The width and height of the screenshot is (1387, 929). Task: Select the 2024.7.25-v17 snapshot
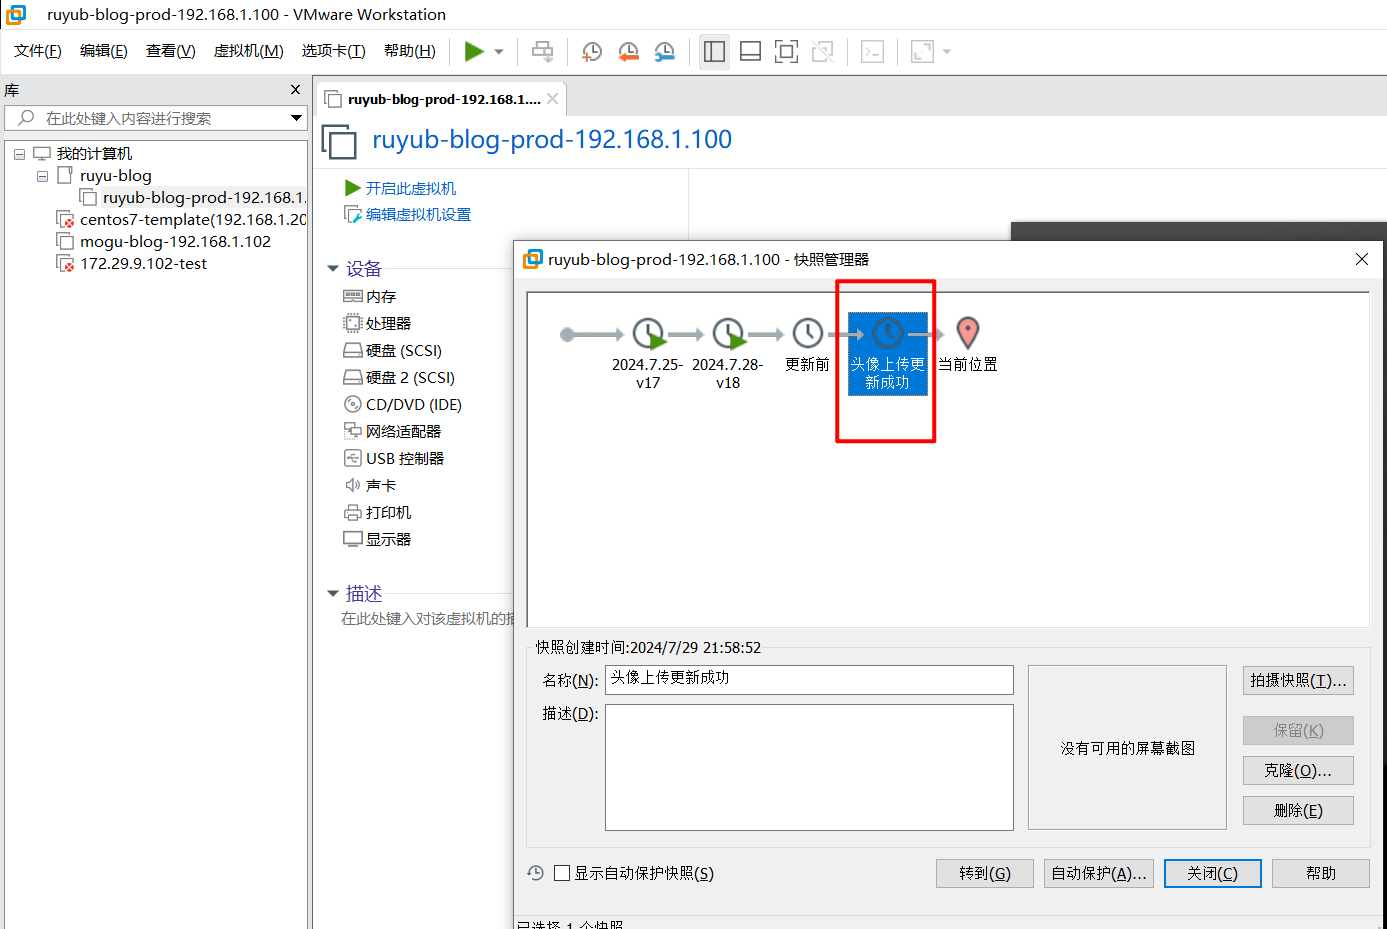(648, 353)
